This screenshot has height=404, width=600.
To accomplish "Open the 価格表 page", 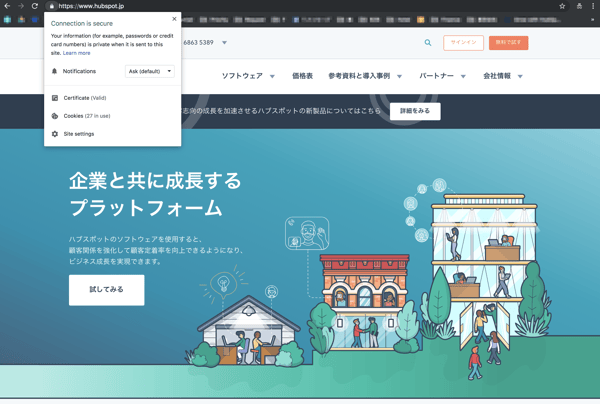I will [x=302, y=76].
